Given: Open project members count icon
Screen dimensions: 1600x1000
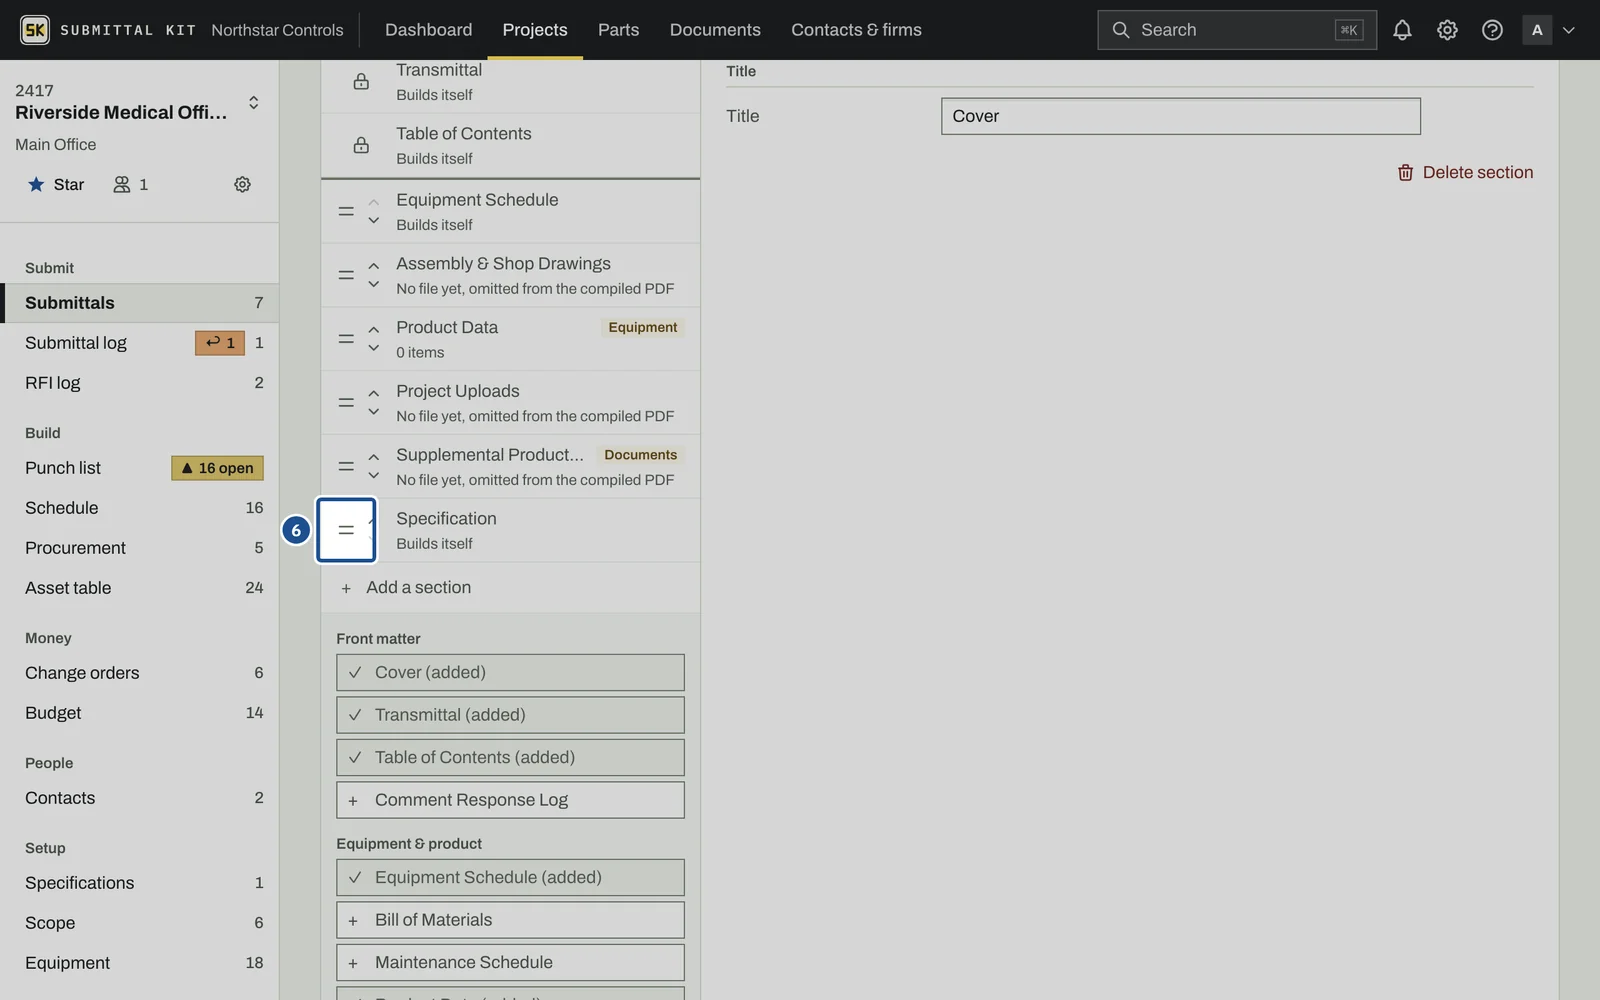Looking at the screenshot, I should pos(130,184).
